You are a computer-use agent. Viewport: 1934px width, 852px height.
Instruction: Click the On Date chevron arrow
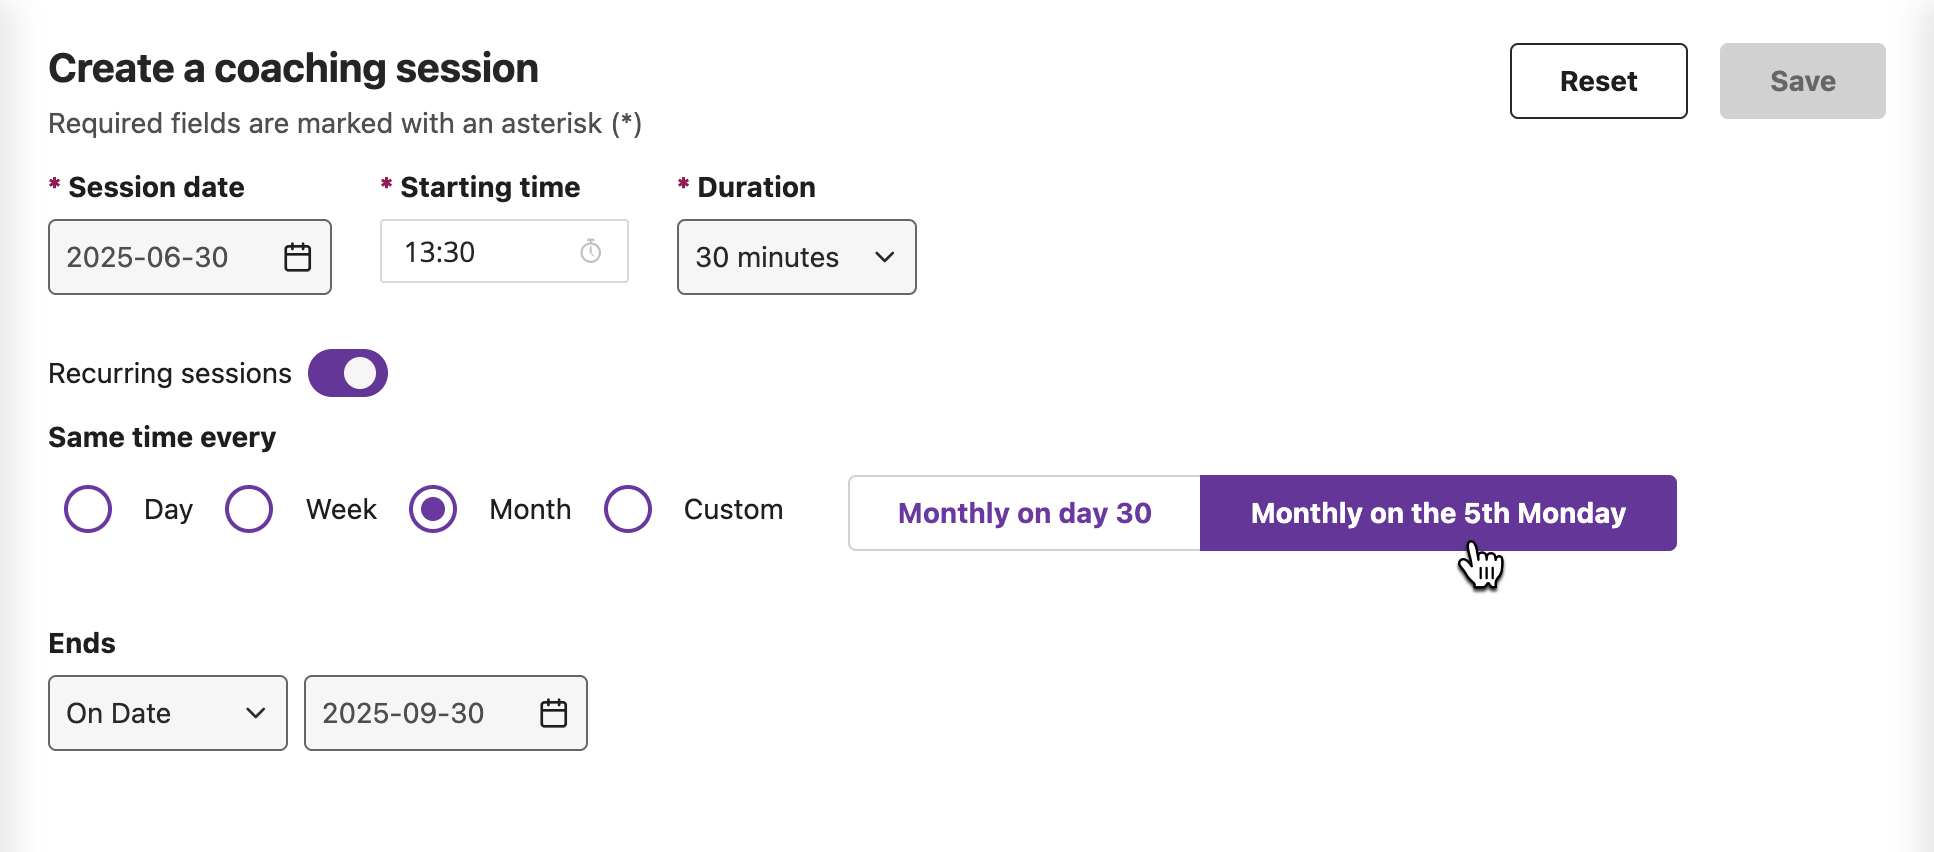(255, 713)
